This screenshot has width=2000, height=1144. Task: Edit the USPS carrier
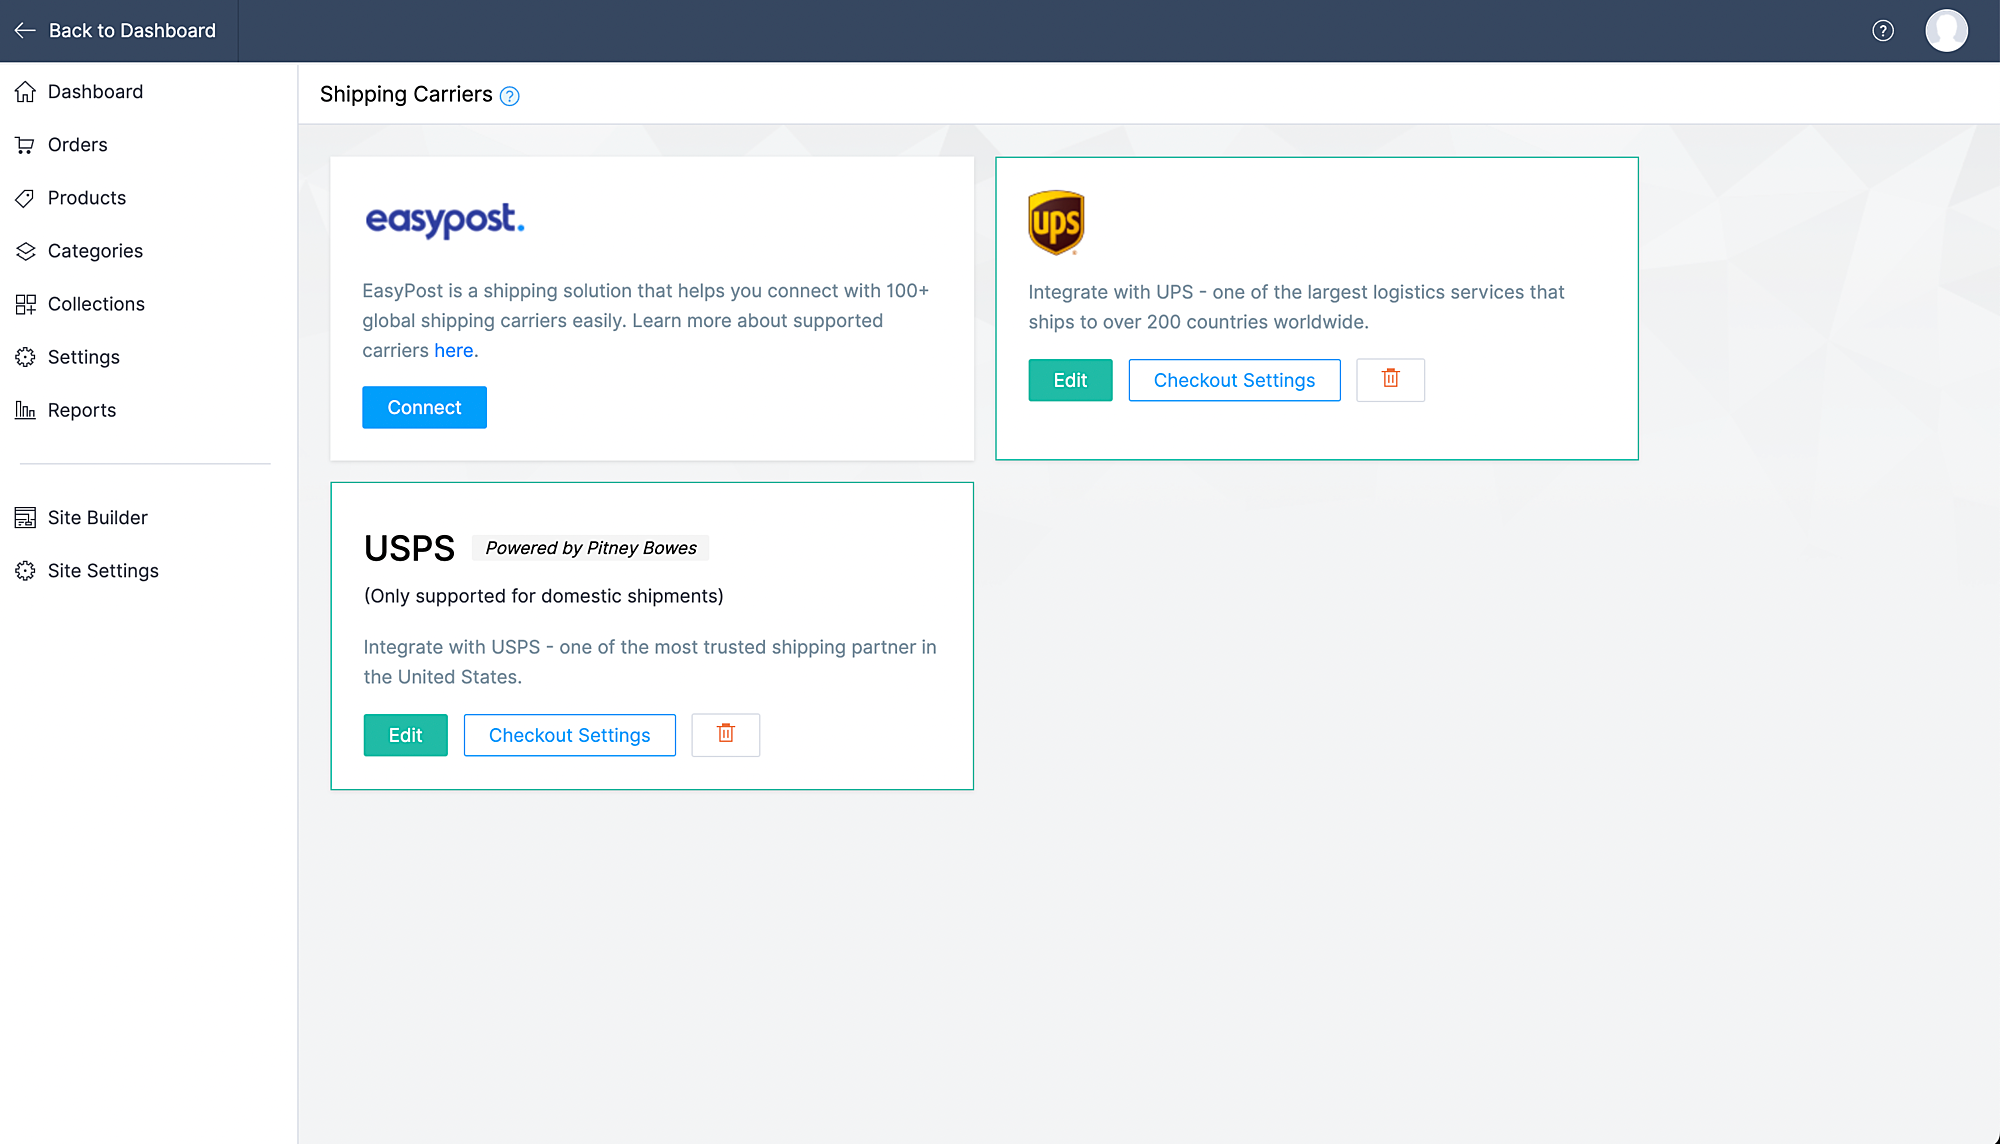[x=405, y=735]
